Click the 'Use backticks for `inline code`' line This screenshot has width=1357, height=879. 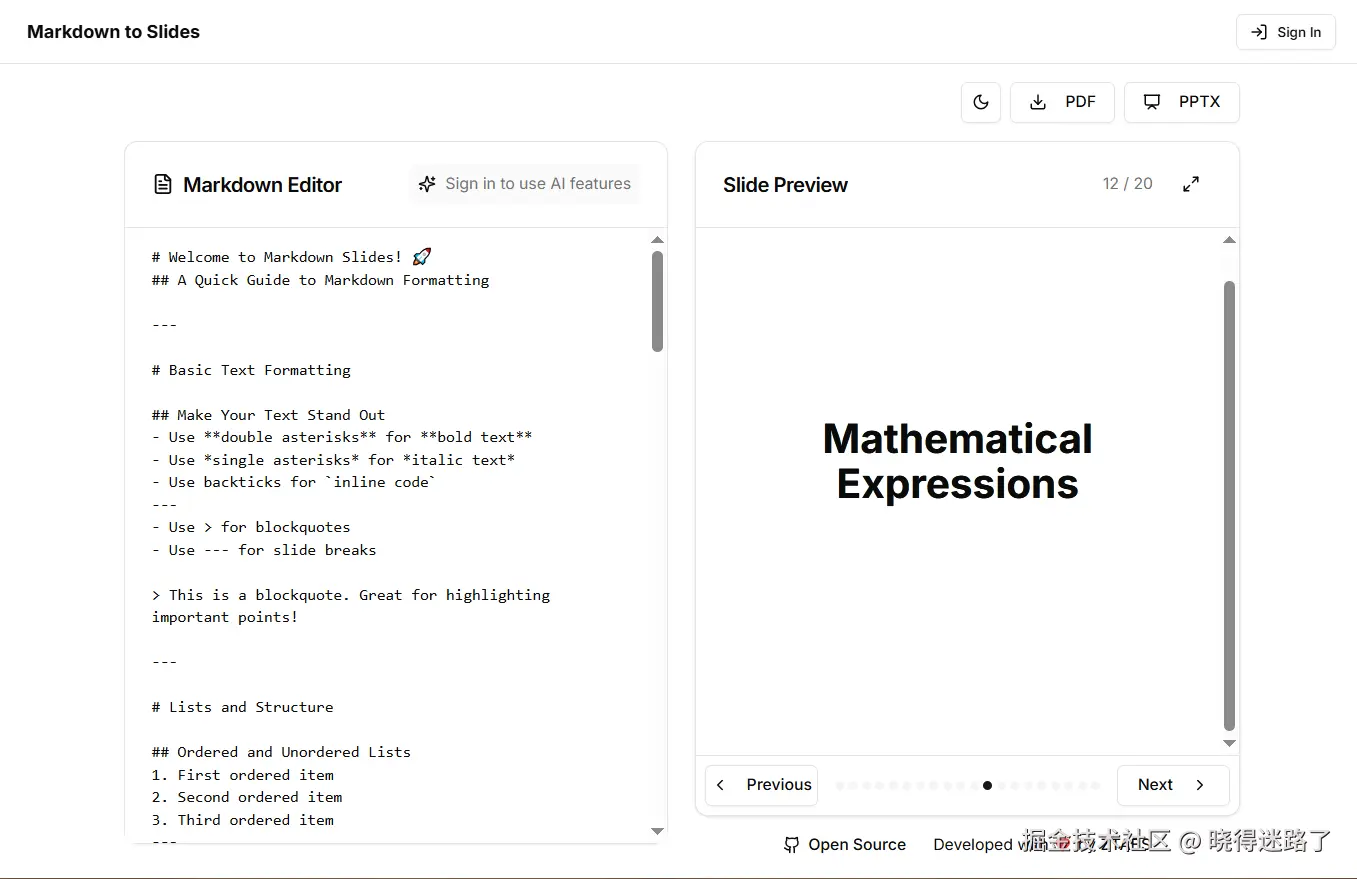(294, 482)
